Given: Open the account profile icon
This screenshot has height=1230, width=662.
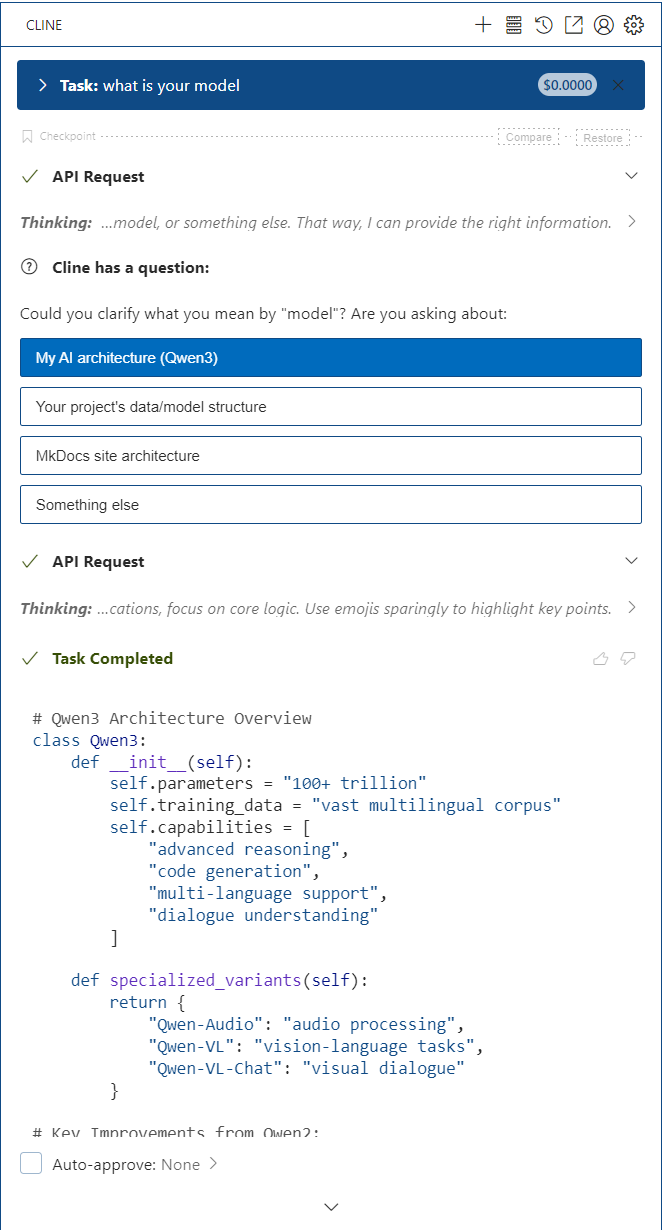Looking at the screenshot, I should 603,25.
